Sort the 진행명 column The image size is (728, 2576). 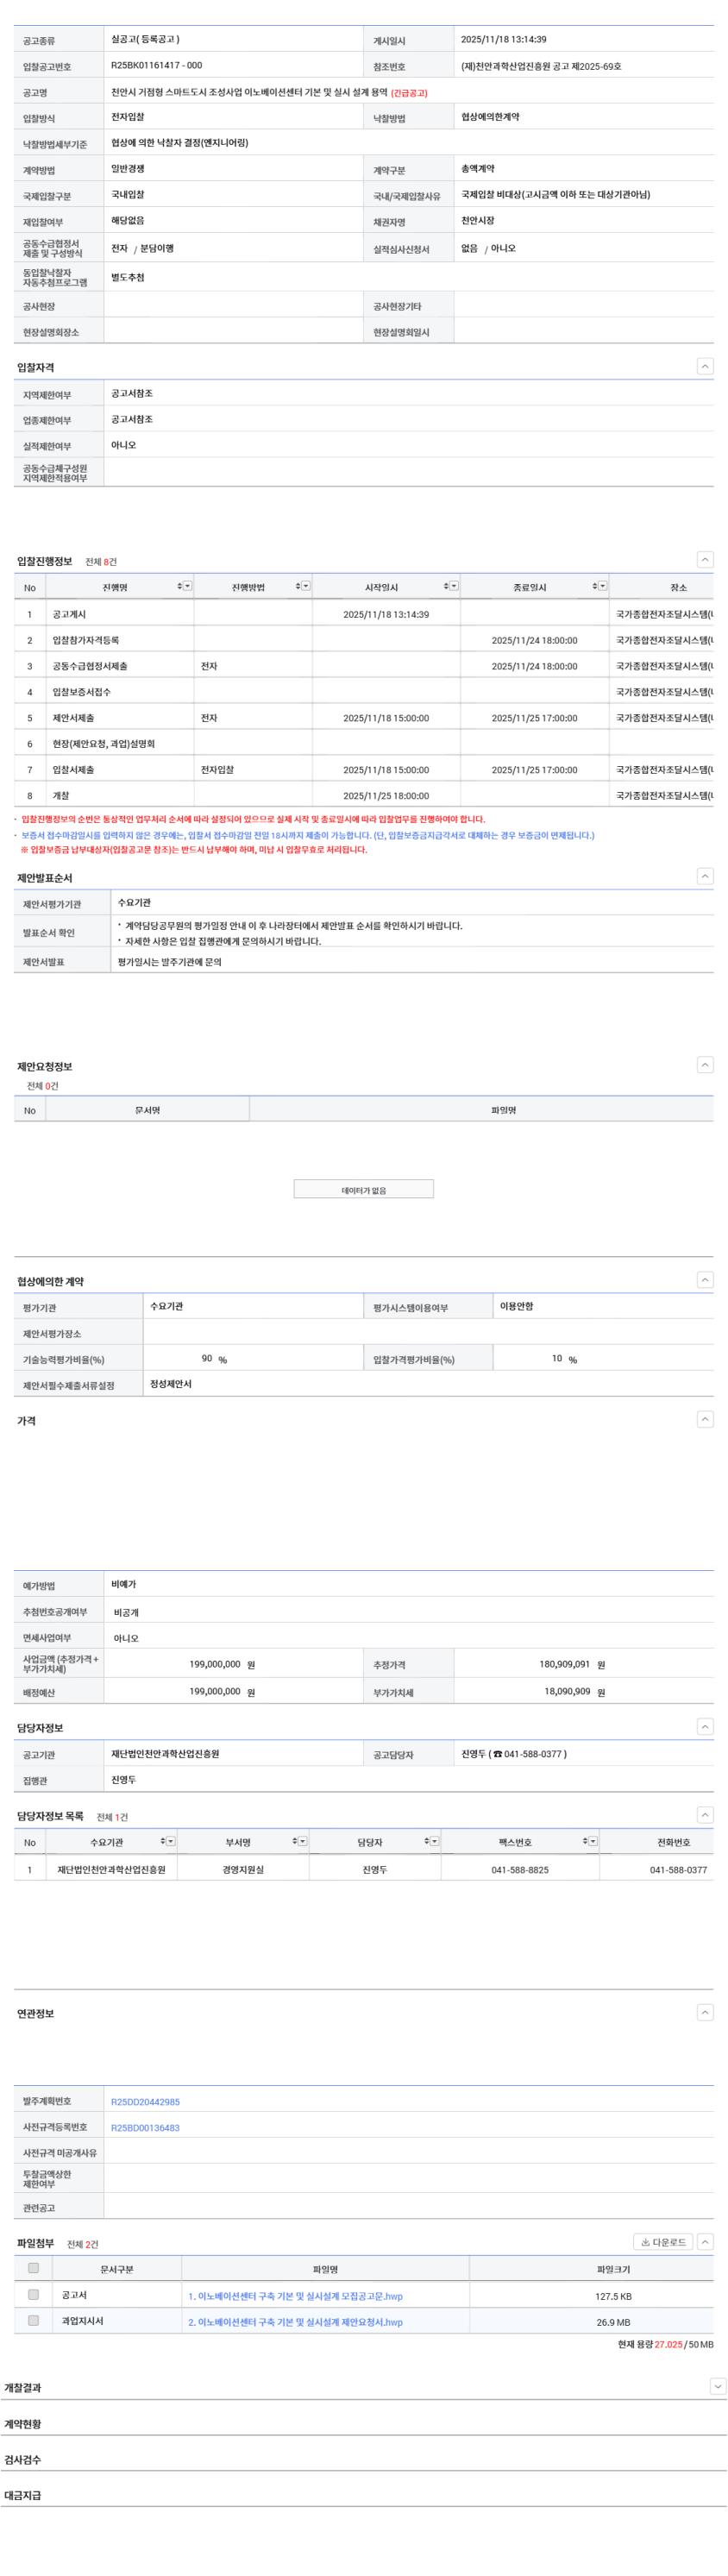[180, 587]
